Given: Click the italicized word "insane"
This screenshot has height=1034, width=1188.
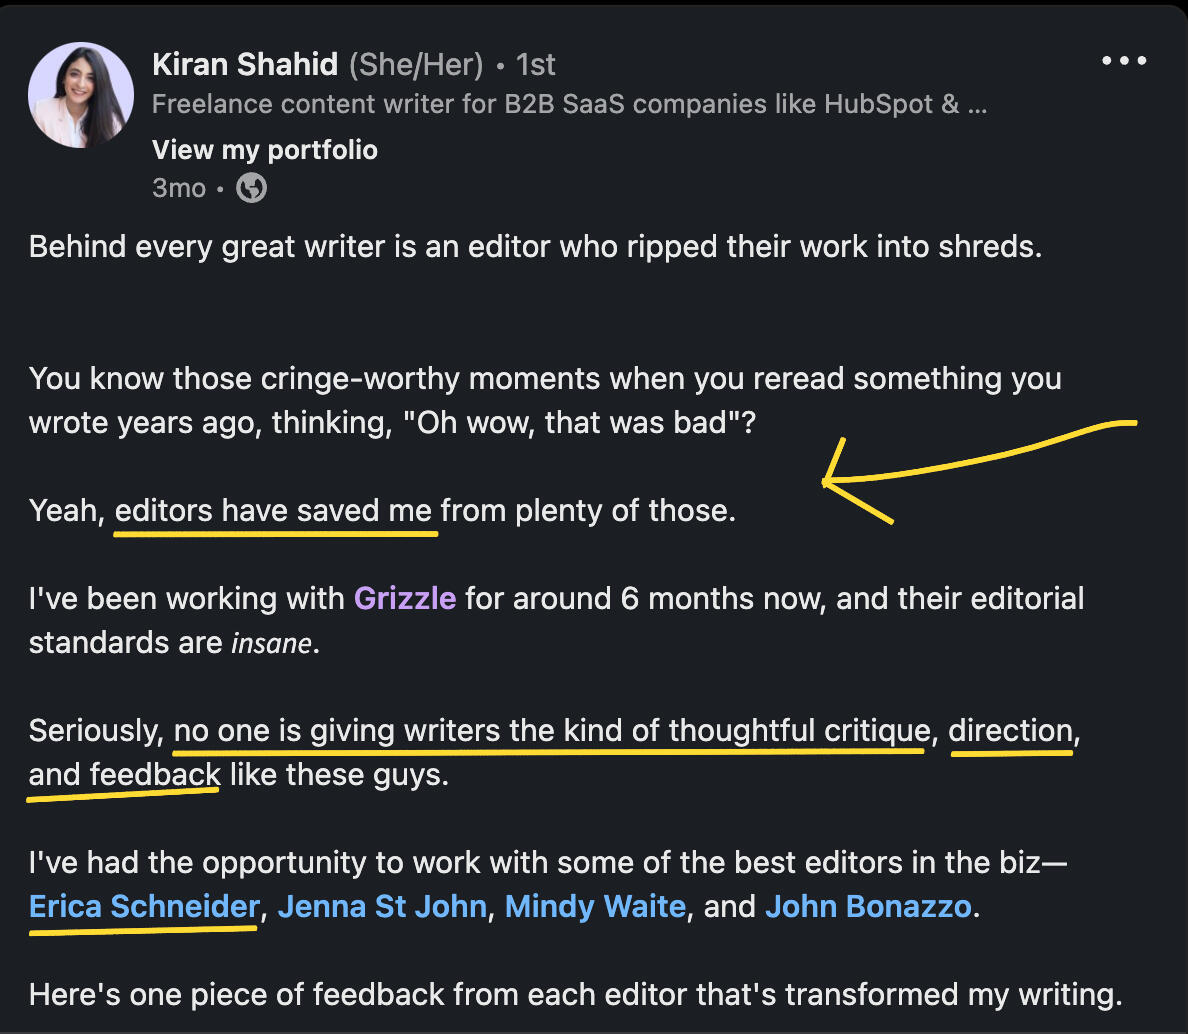Looking at the screenshot, I should (x=271, y=643).
